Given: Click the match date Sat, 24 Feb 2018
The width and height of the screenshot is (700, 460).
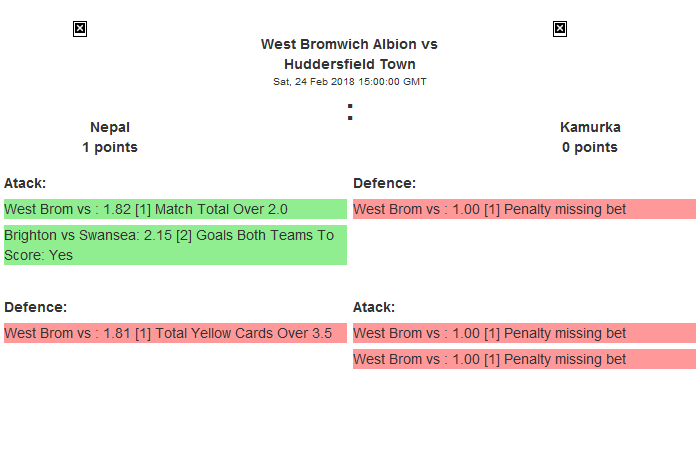Looking at the screenshot, I should pyautogui.click(x=349, y=82).
